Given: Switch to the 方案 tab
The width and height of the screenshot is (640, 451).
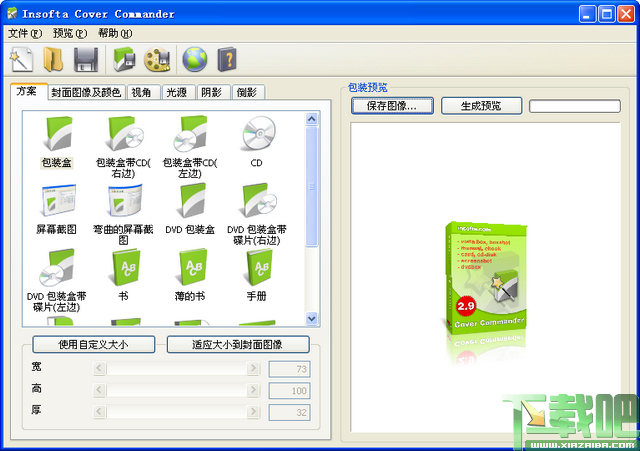Looking at the screenshot, I should pyautogui.click(x=27, y=91).
